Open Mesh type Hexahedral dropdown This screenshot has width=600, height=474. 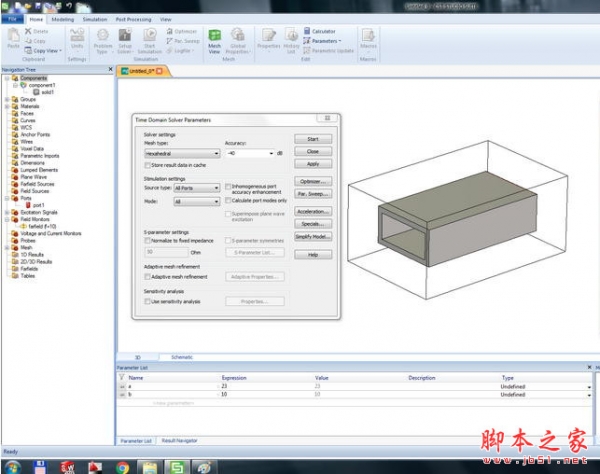point(182,153)
